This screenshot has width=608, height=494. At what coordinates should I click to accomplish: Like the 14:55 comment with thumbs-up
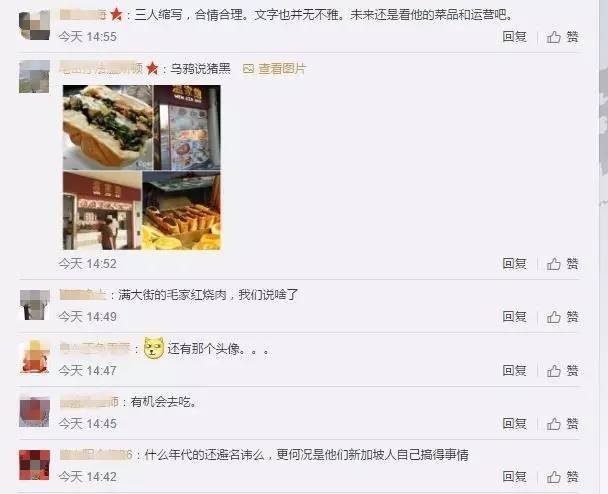click(562, 37)
